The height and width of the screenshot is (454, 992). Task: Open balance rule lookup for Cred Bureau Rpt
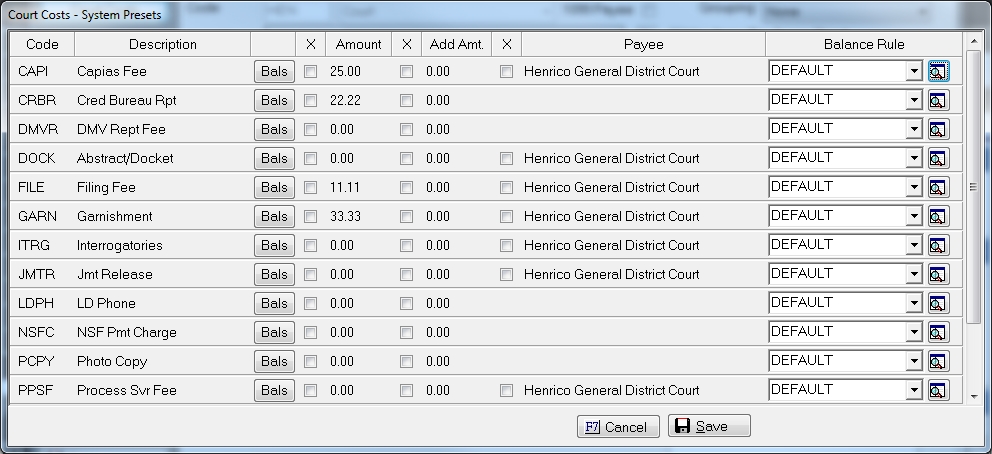point(938,100)
